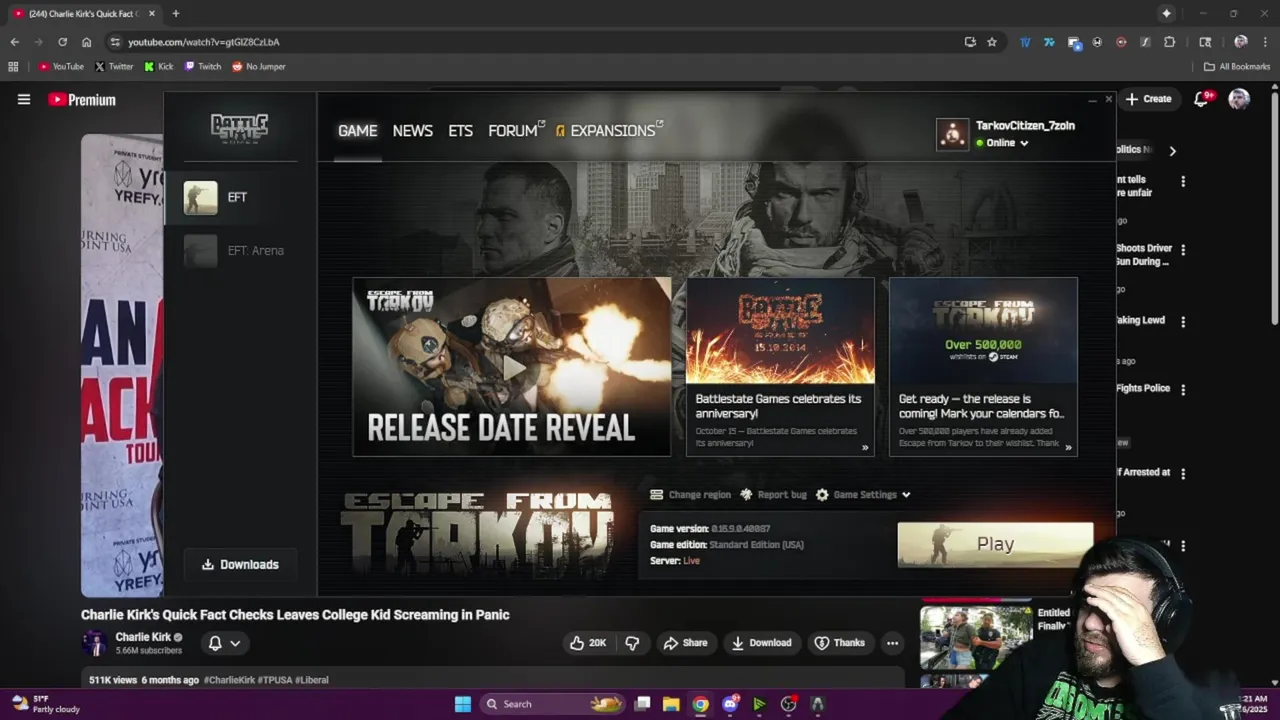Open Gemini sparkle icon in title bar
This screenshot has width=1280, height=720.
click(1166, 14)
